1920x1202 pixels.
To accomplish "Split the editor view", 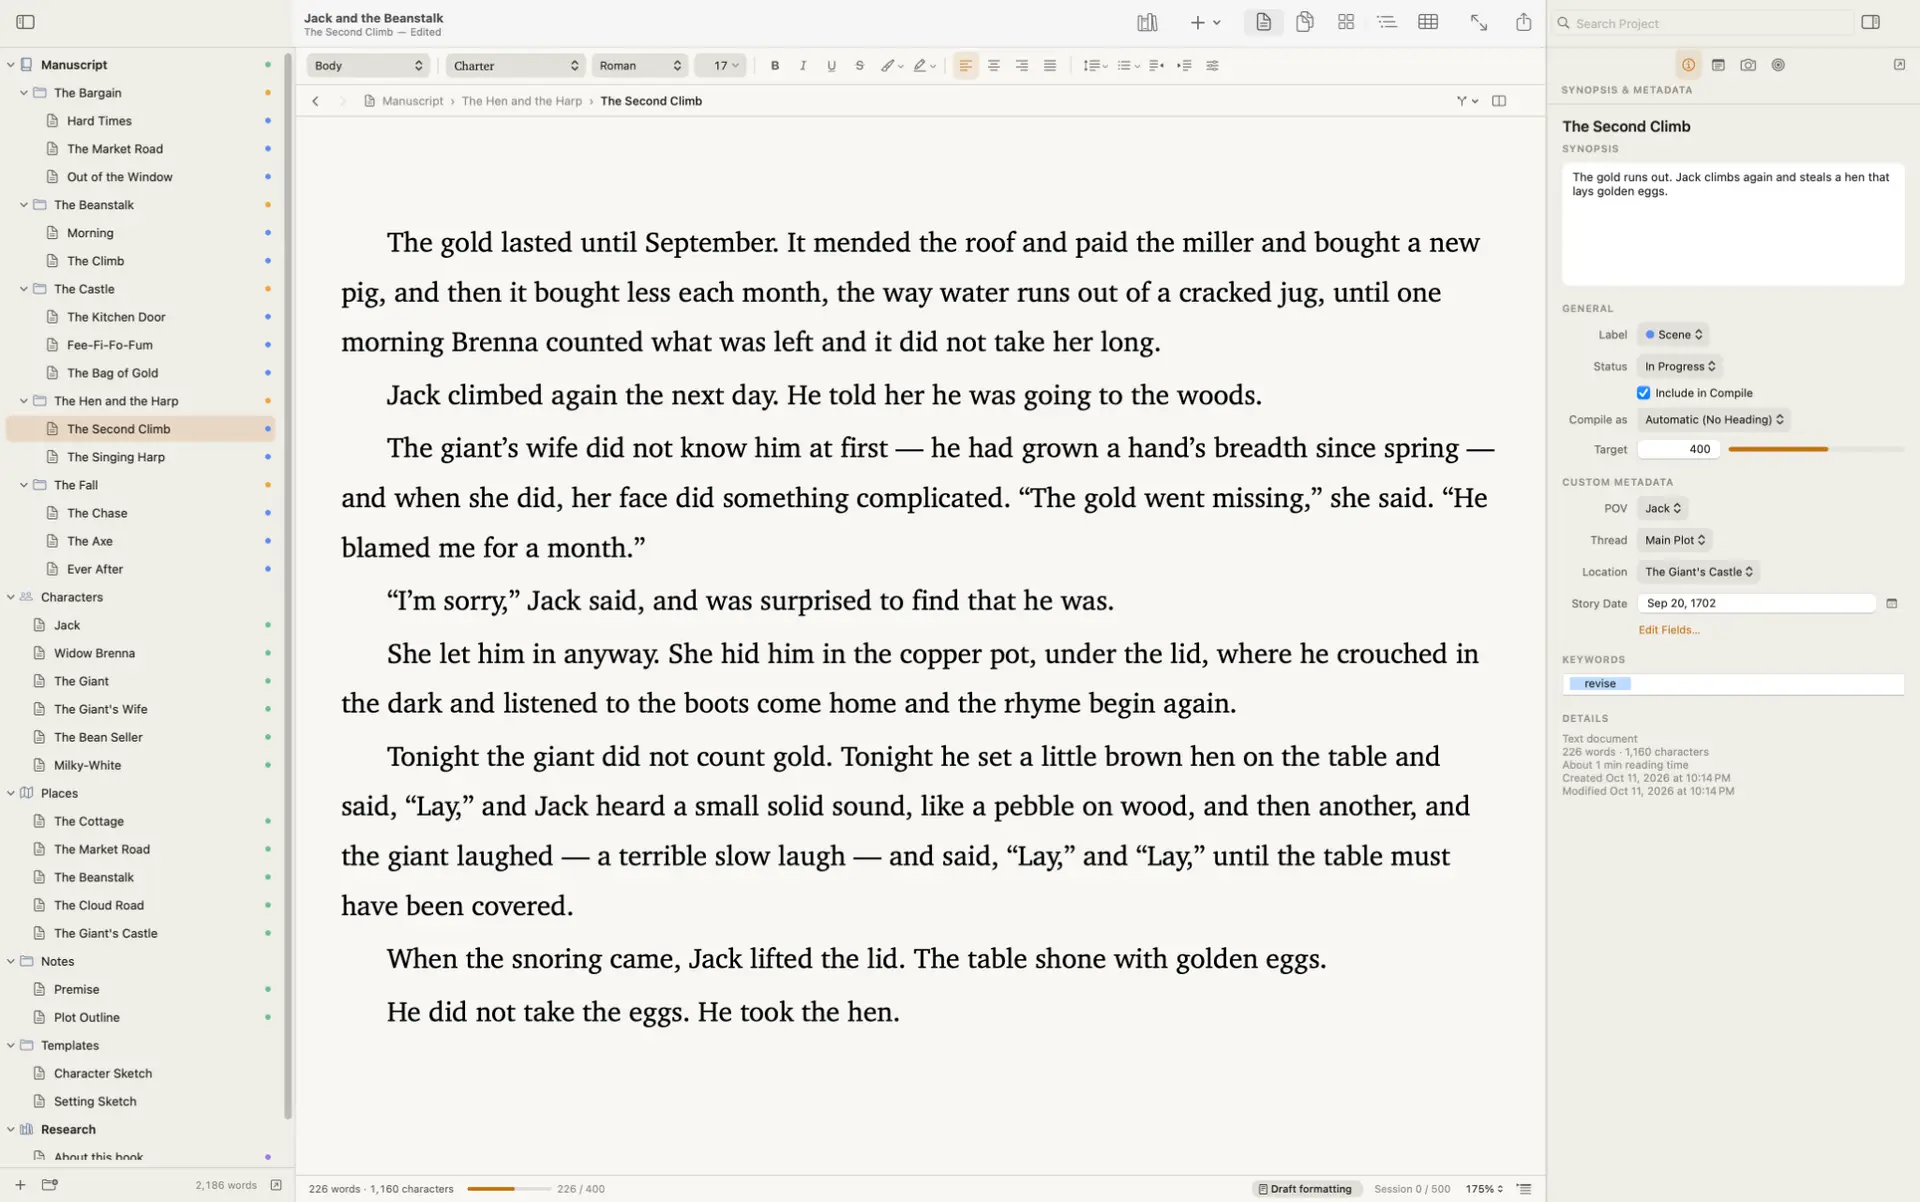I will 1499,101.
